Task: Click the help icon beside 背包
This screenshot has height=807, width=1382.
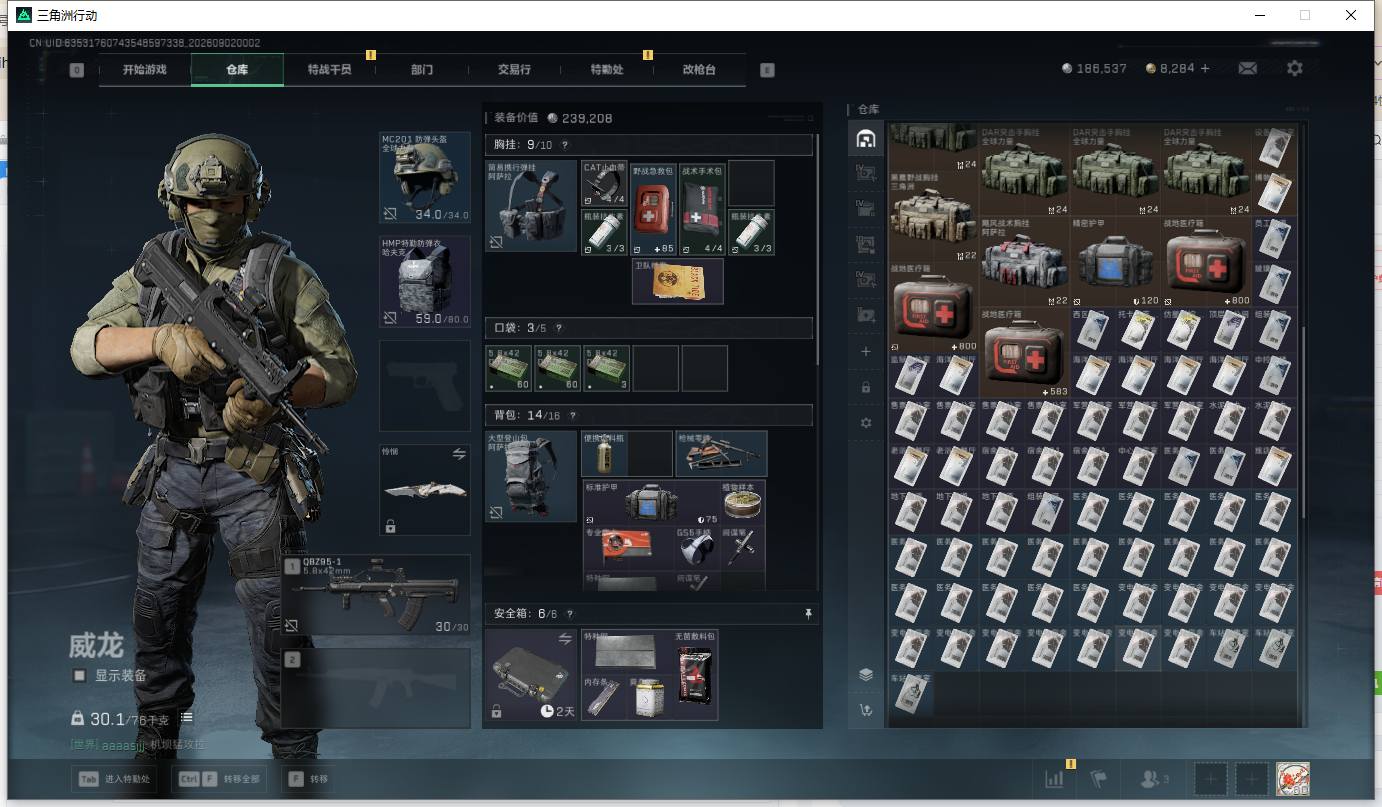Action: point(573,415)
